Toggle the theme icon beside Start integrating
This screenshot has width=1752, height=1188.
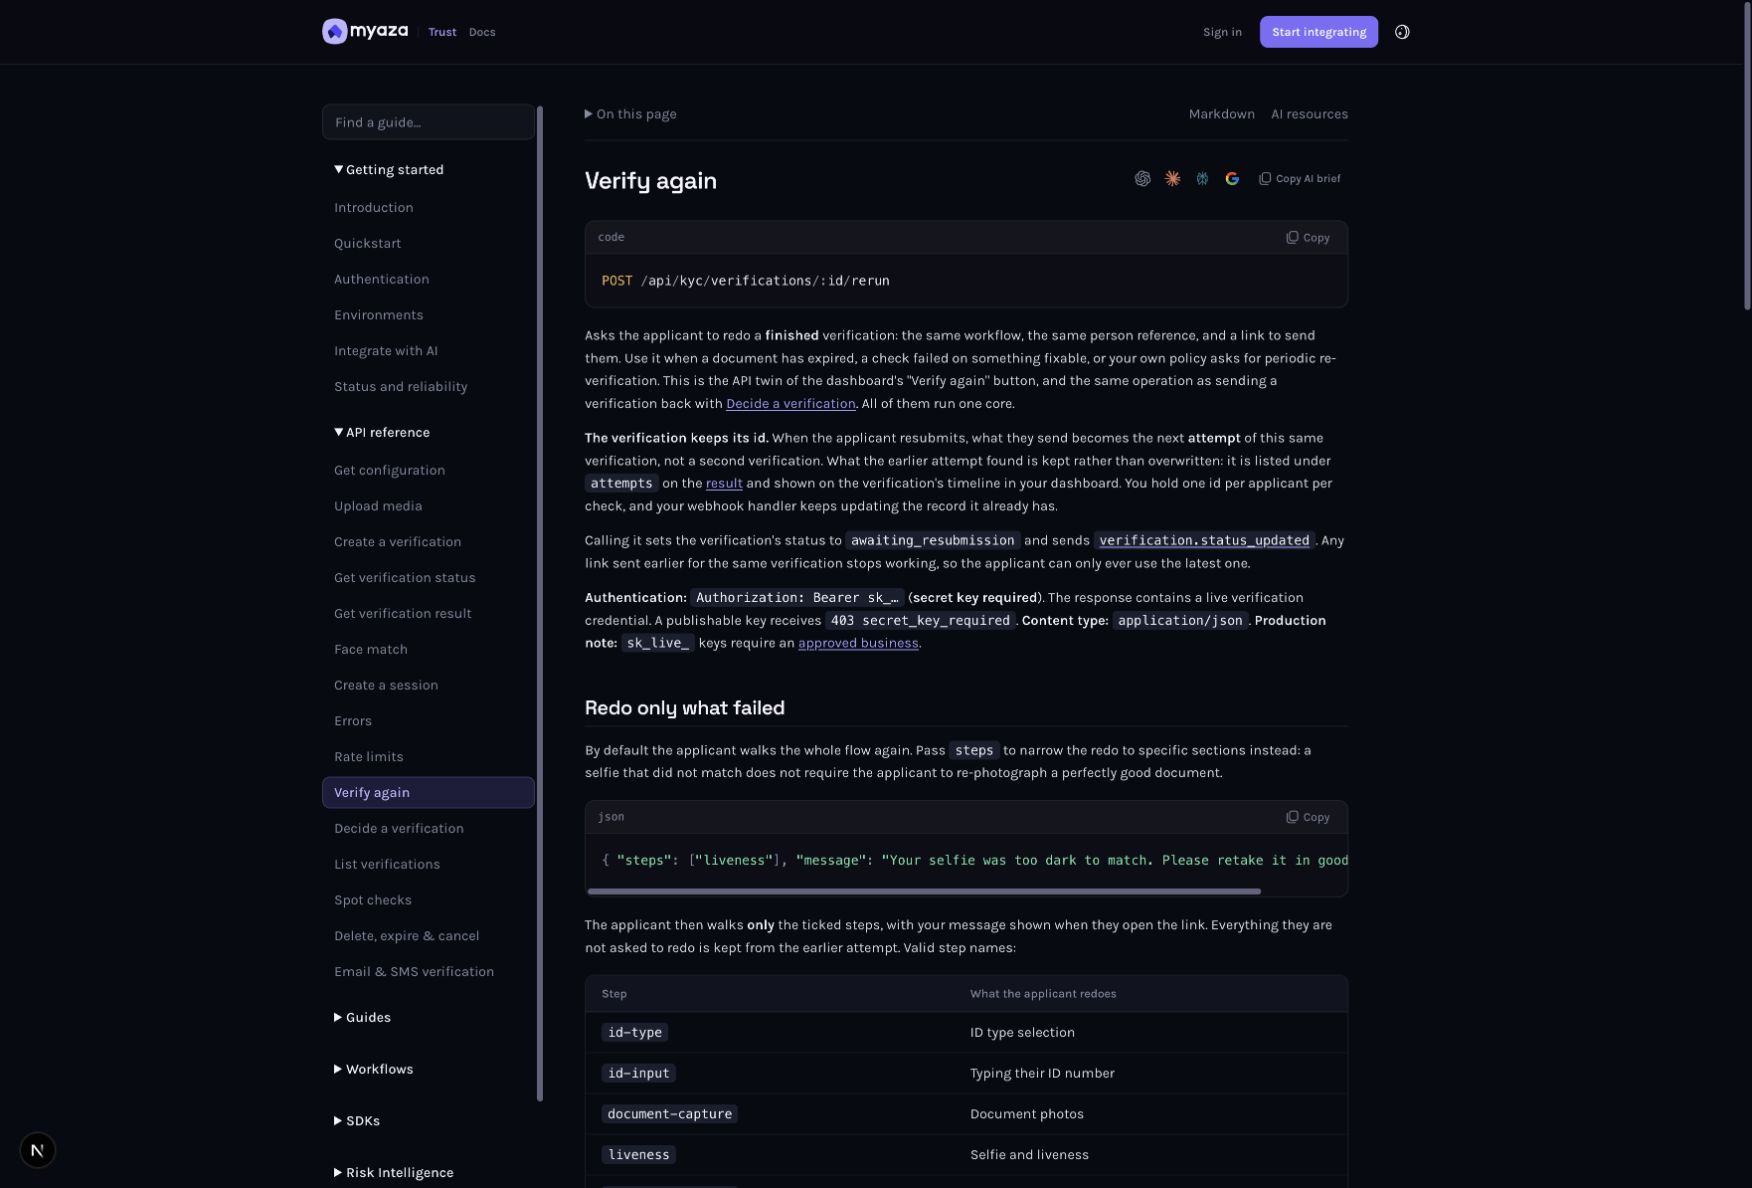click(1402, 32)
